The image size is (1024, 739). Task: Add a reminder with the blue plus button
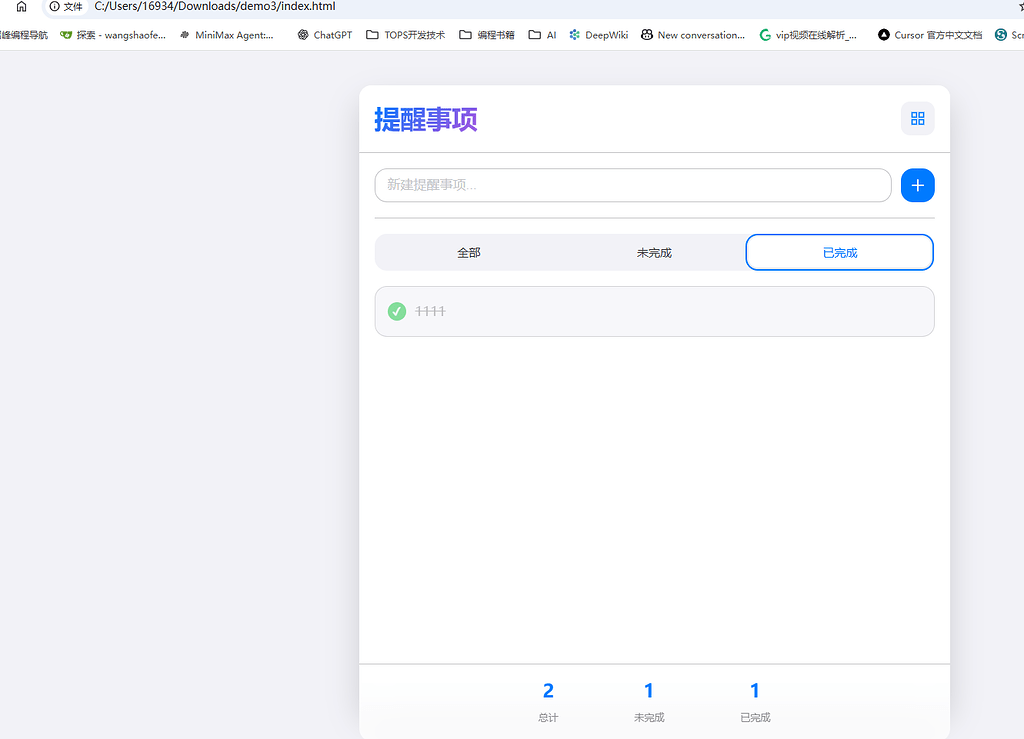click(918, 185)
